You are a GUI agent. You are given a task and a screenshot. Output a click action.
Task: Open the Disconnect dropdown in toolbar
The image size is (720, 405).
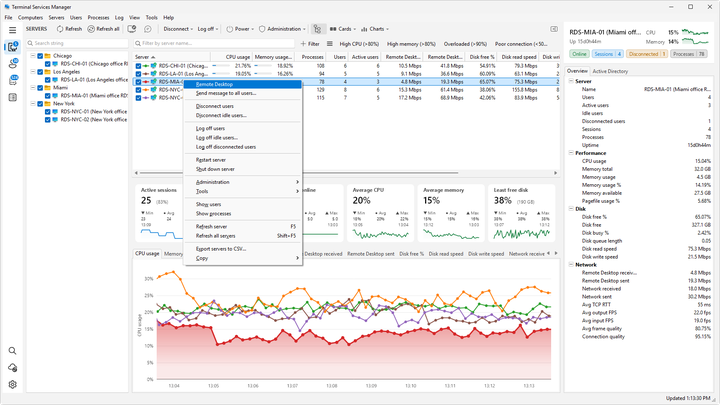[178, 29]
